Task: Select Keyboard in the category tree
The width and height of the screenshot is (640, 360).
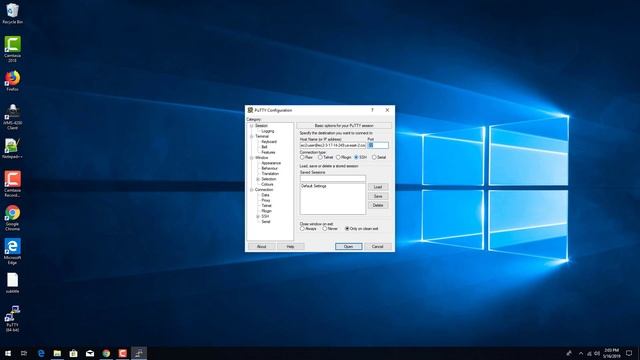Action: 269,142
